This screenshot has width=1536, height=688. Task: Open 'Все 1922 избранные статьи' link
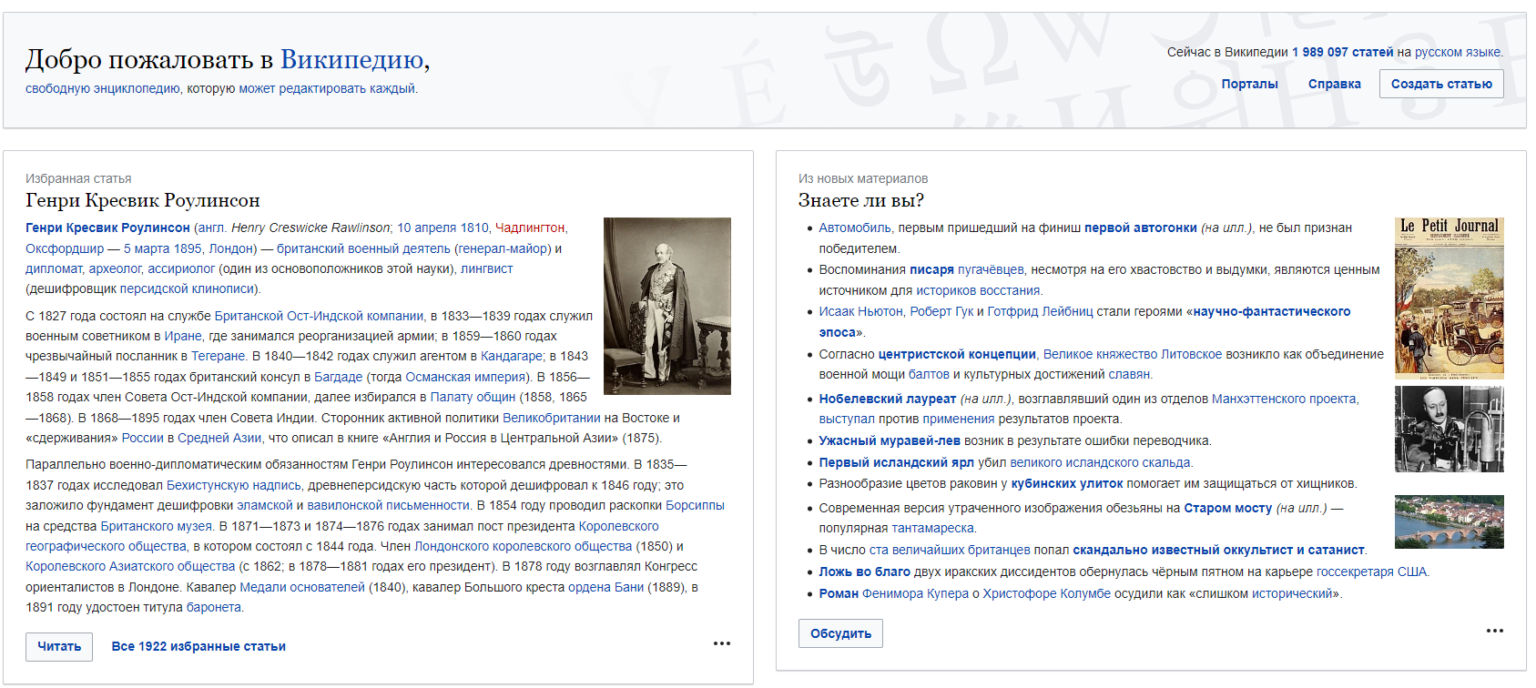(x=198, y=647)
